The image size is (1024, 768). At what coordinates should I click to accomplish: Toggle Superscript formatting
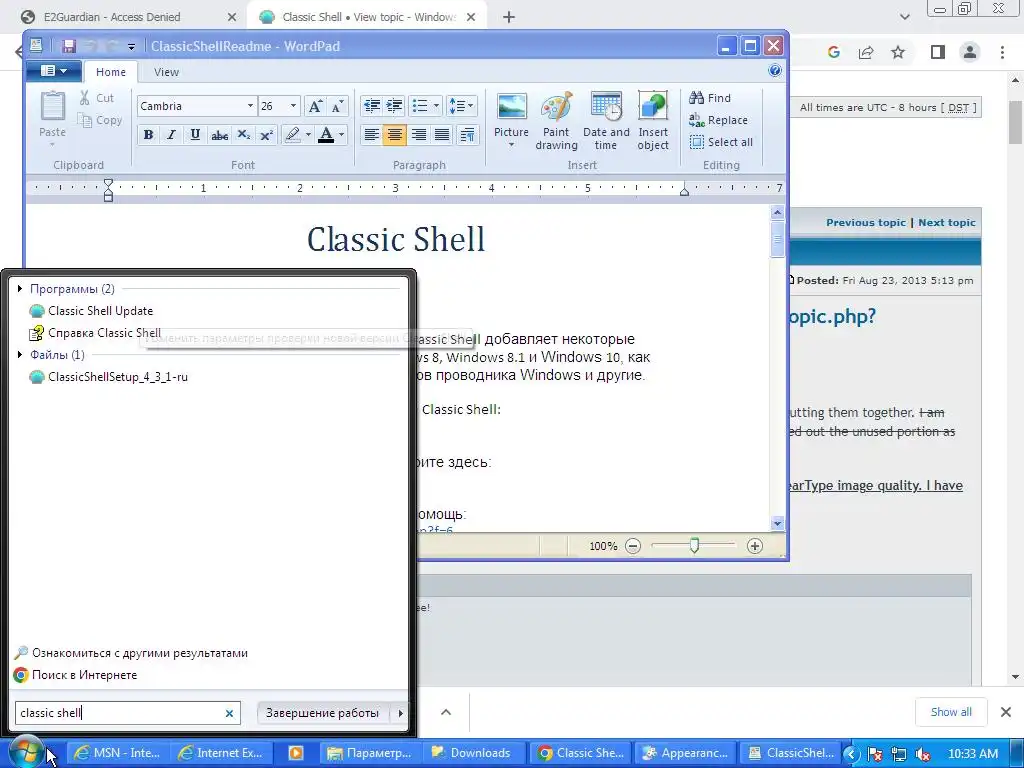(266, 135)
